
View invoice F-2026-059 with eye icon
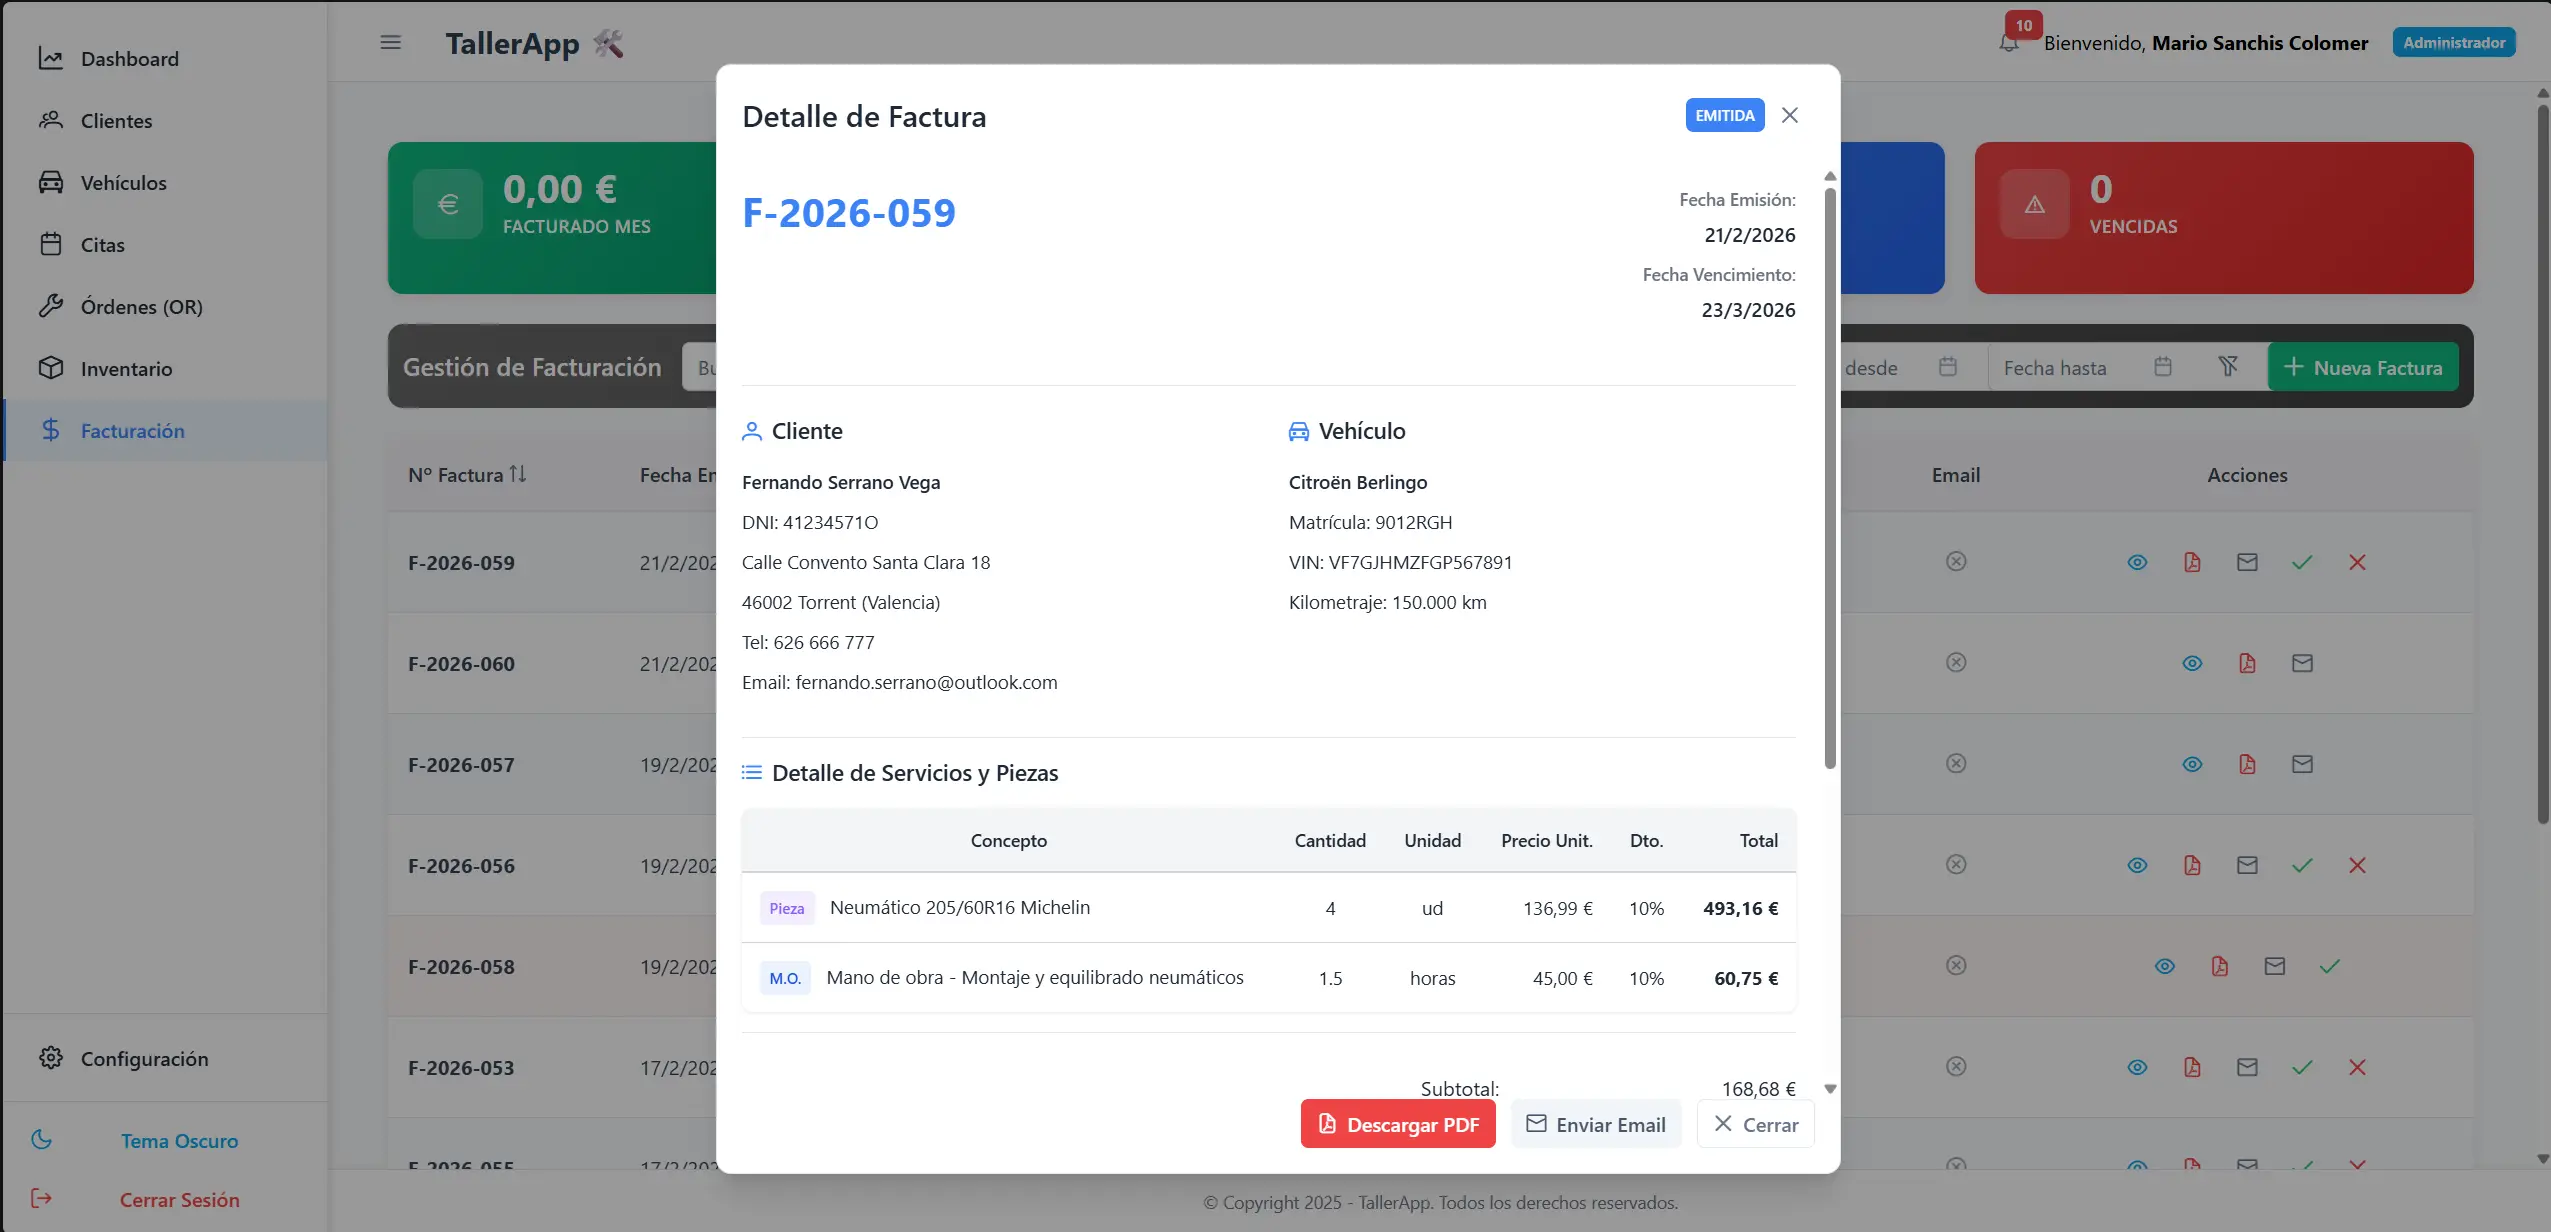2137,562
